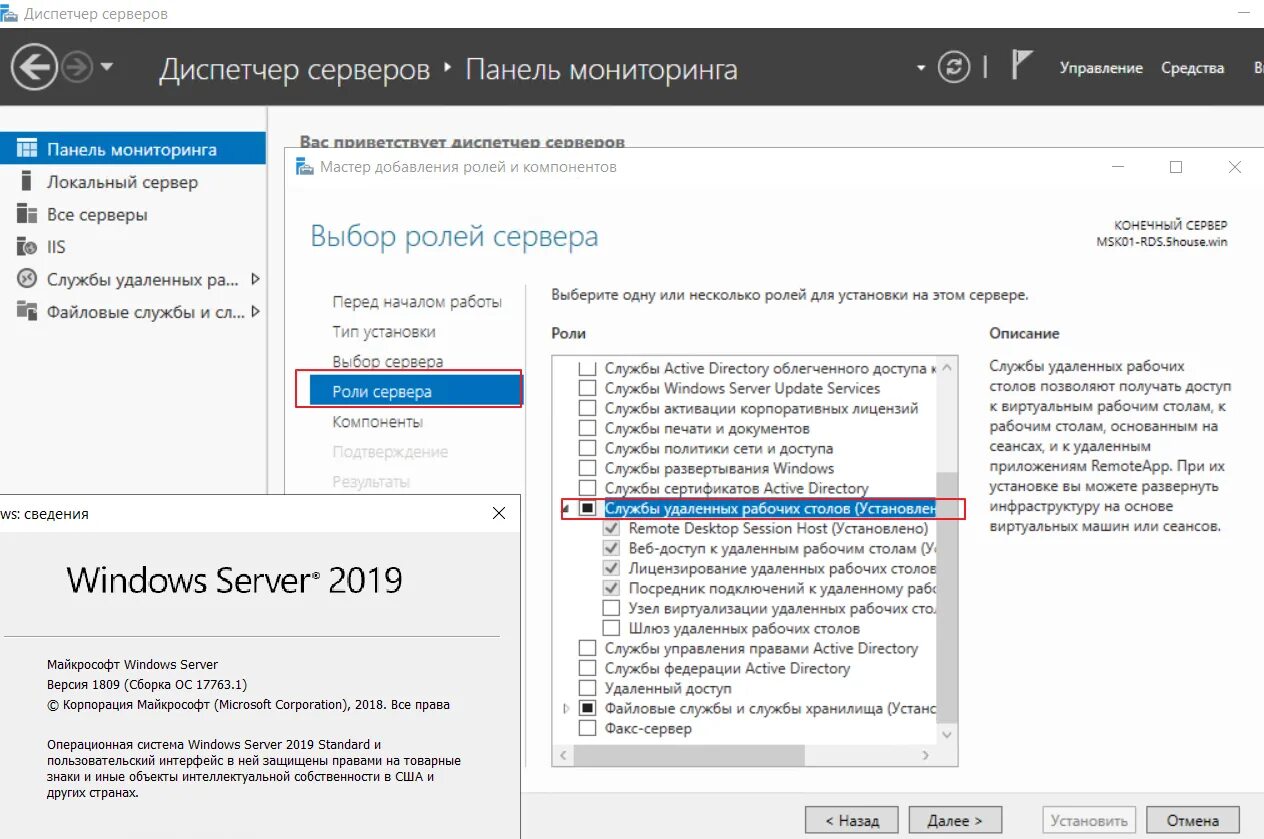Enable the Службы печати и документов role

click(x=588, y=427)
